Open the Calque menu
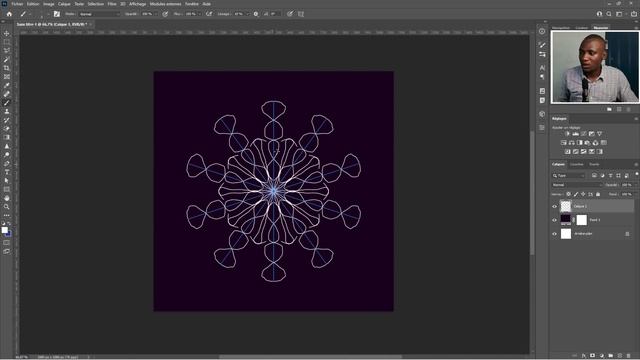 [64, 4]
